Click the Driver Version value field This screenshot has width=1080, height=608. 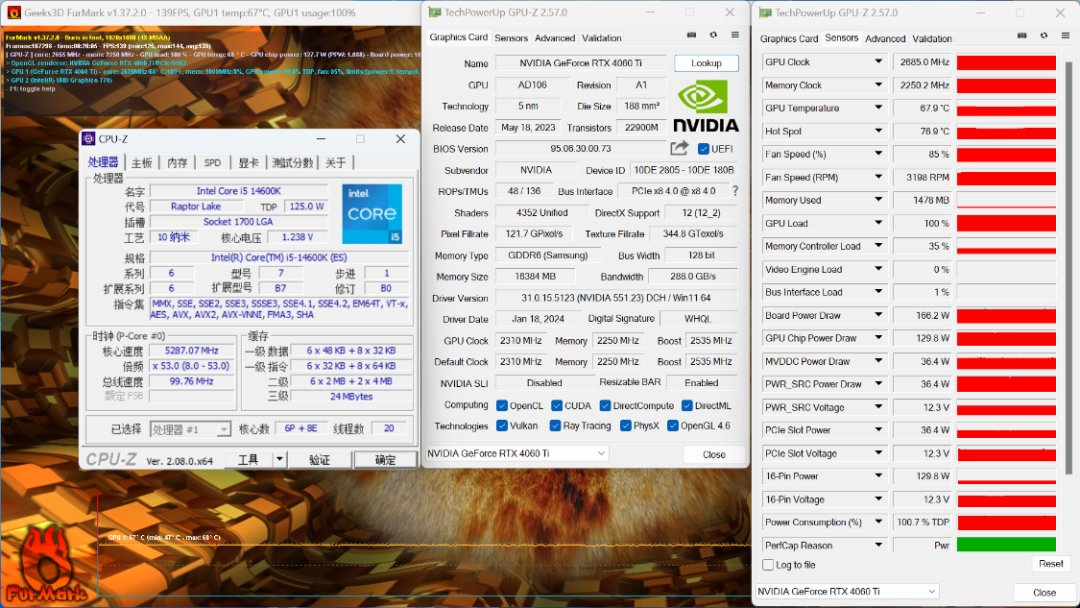click(616, 298)
